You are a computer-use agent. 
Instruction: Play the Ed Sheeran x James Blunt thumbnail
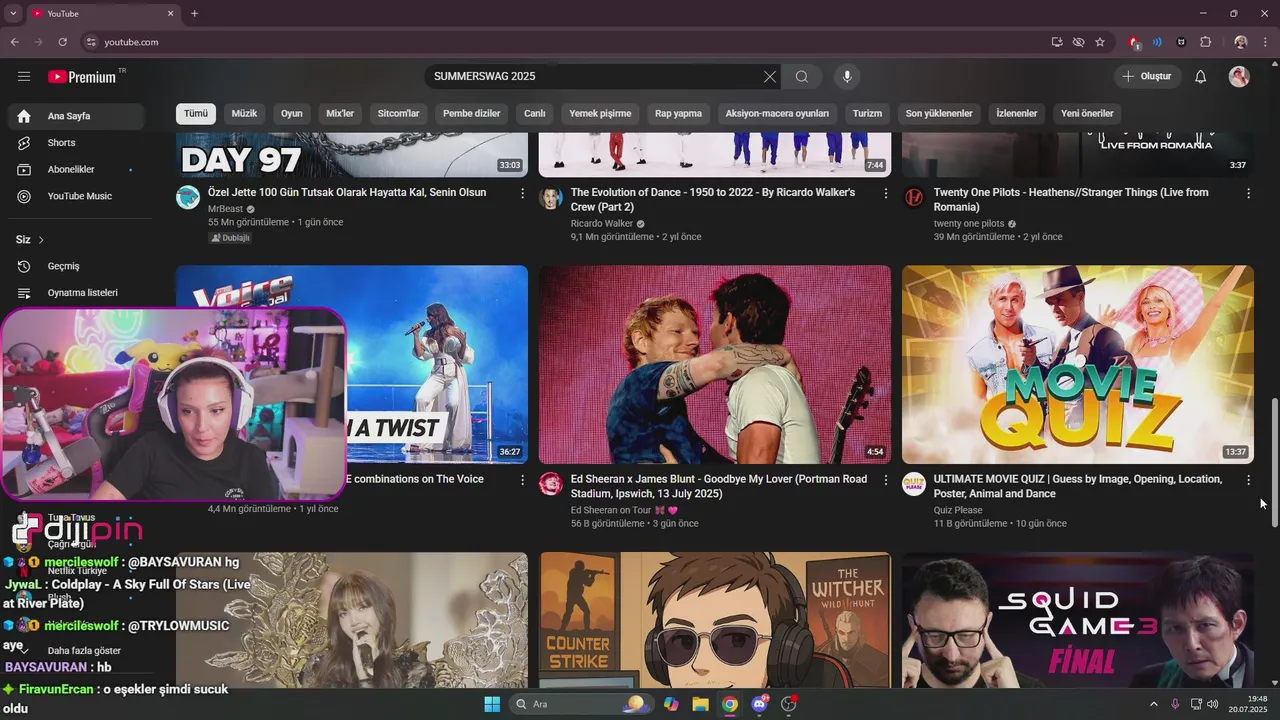point(715,364)
